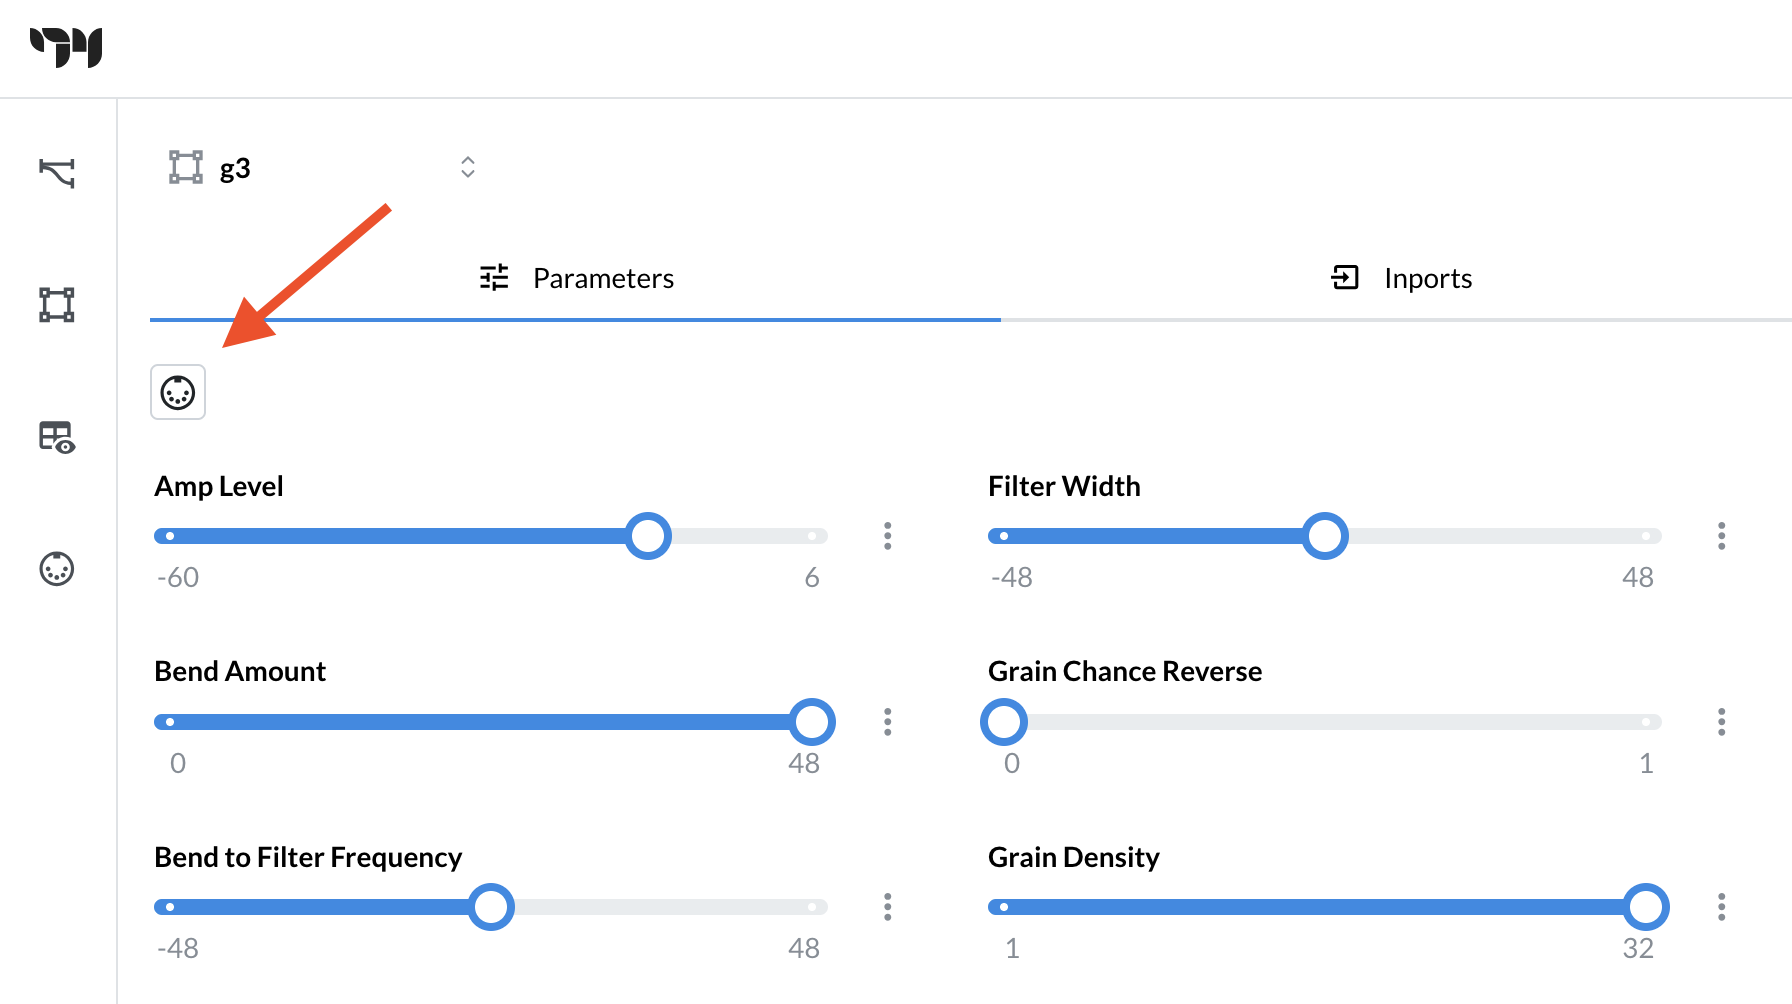Click the instance icon next to g3

click(186, 167)
